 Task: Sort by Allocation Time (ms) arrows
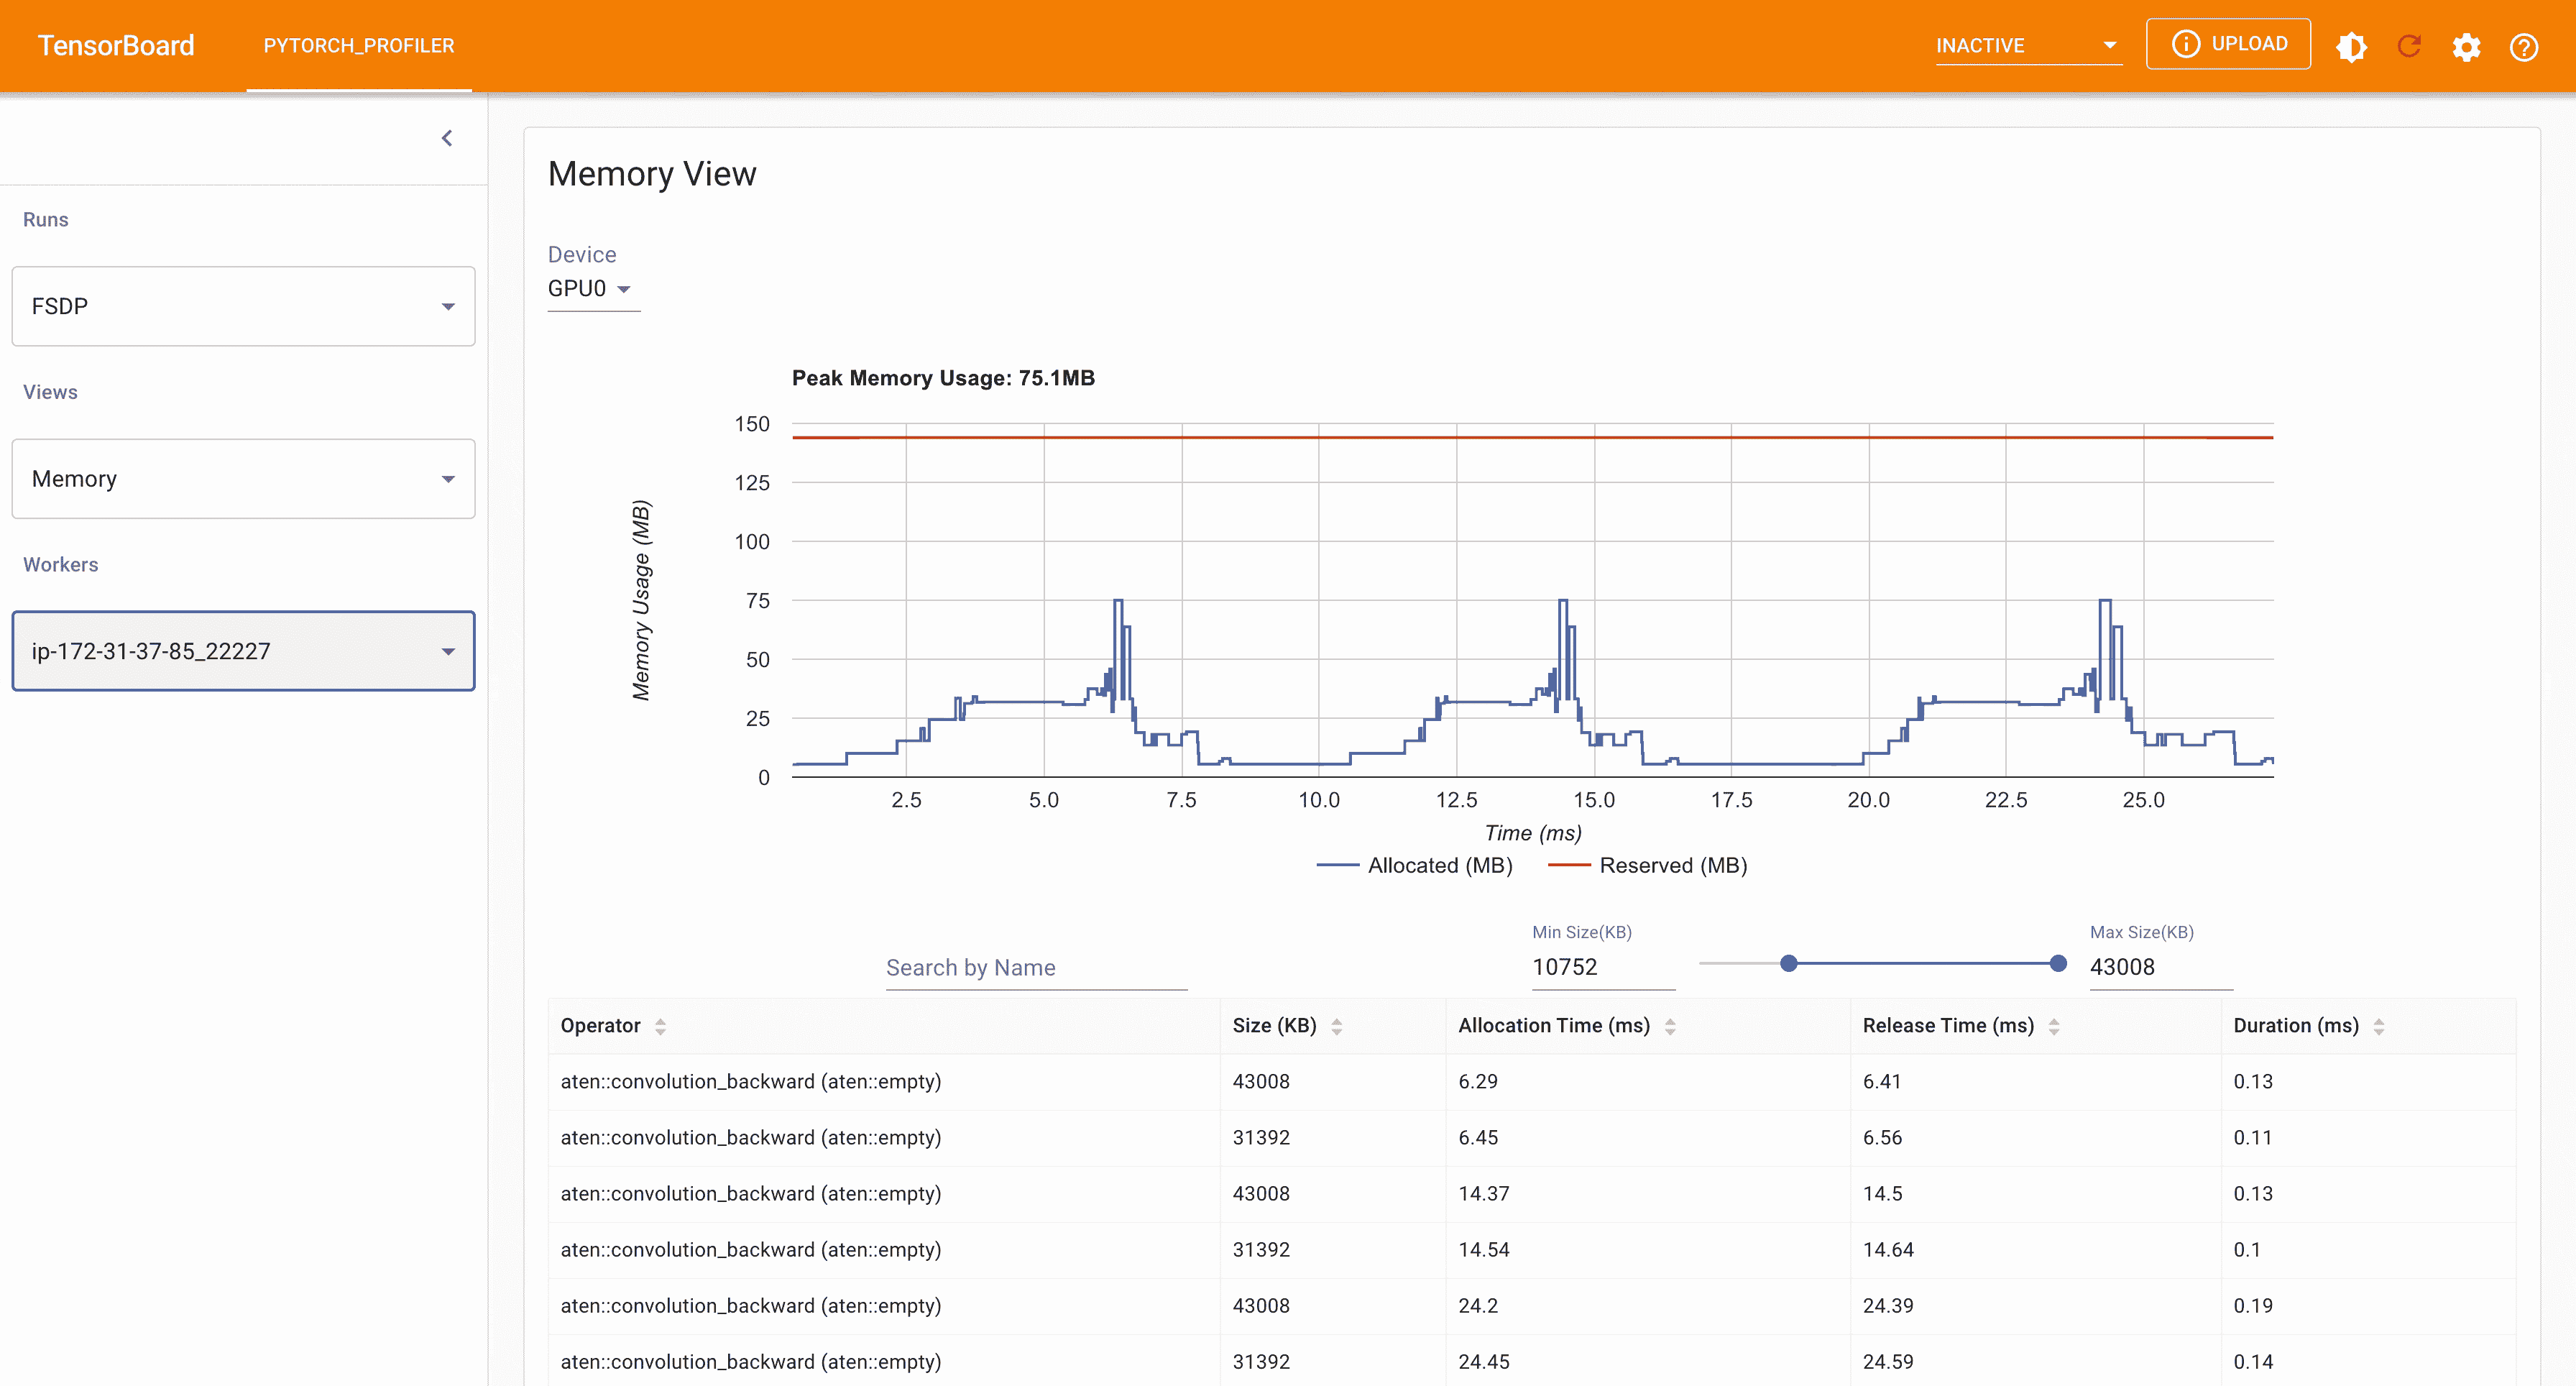click(1670, 1026)
